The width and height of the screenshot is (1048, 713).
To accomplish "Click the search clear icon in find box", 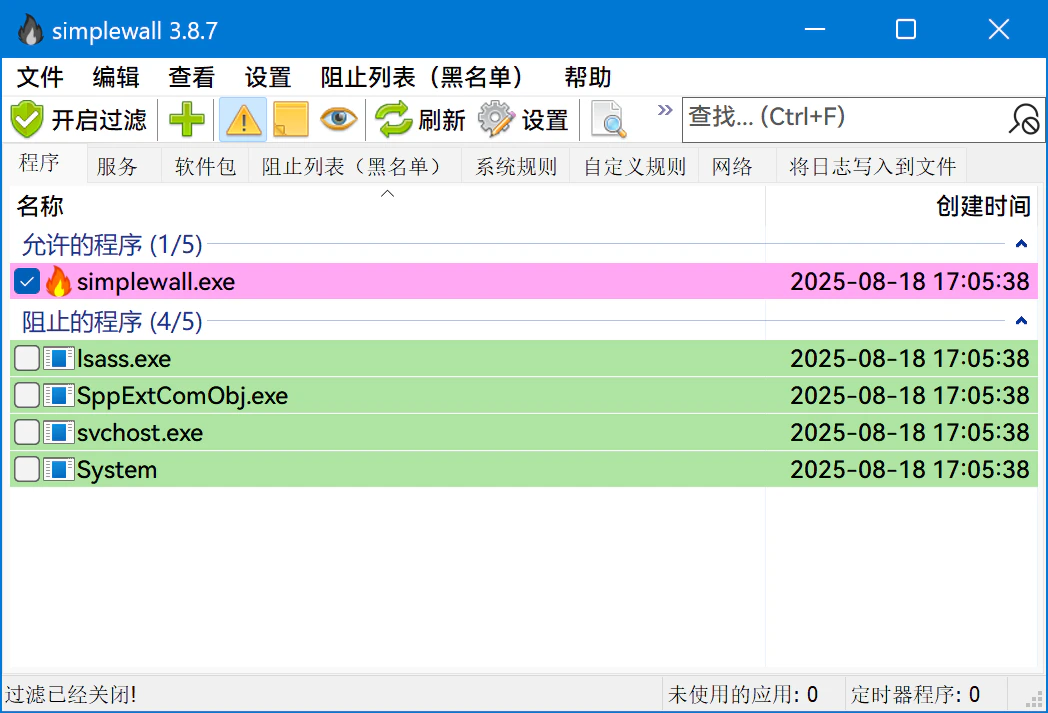I will 1024,120.
